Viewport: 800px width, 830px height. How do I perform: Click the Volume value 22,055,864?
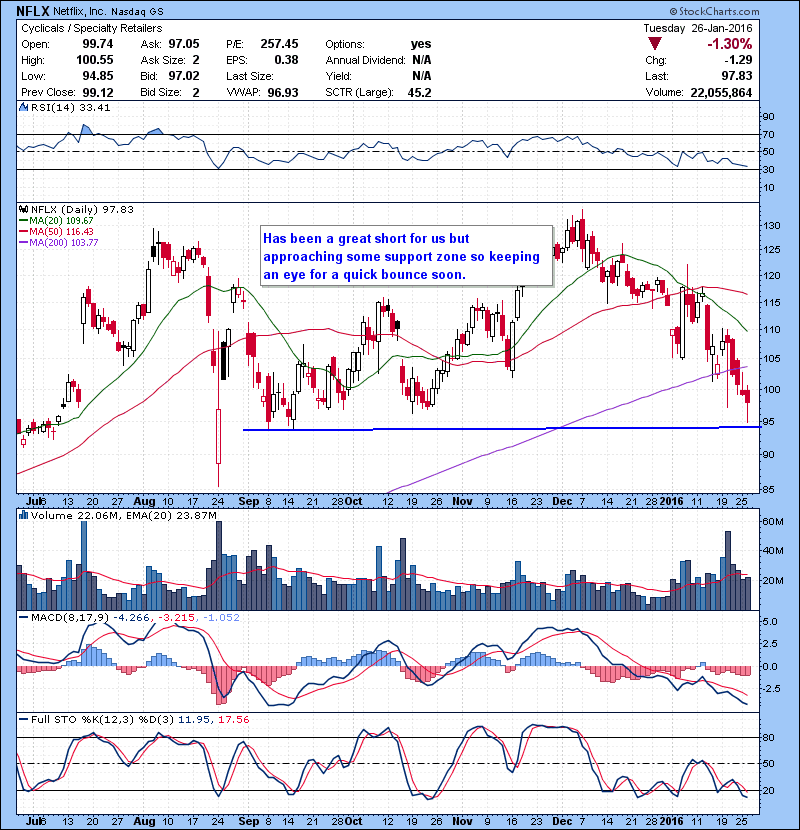721,93
